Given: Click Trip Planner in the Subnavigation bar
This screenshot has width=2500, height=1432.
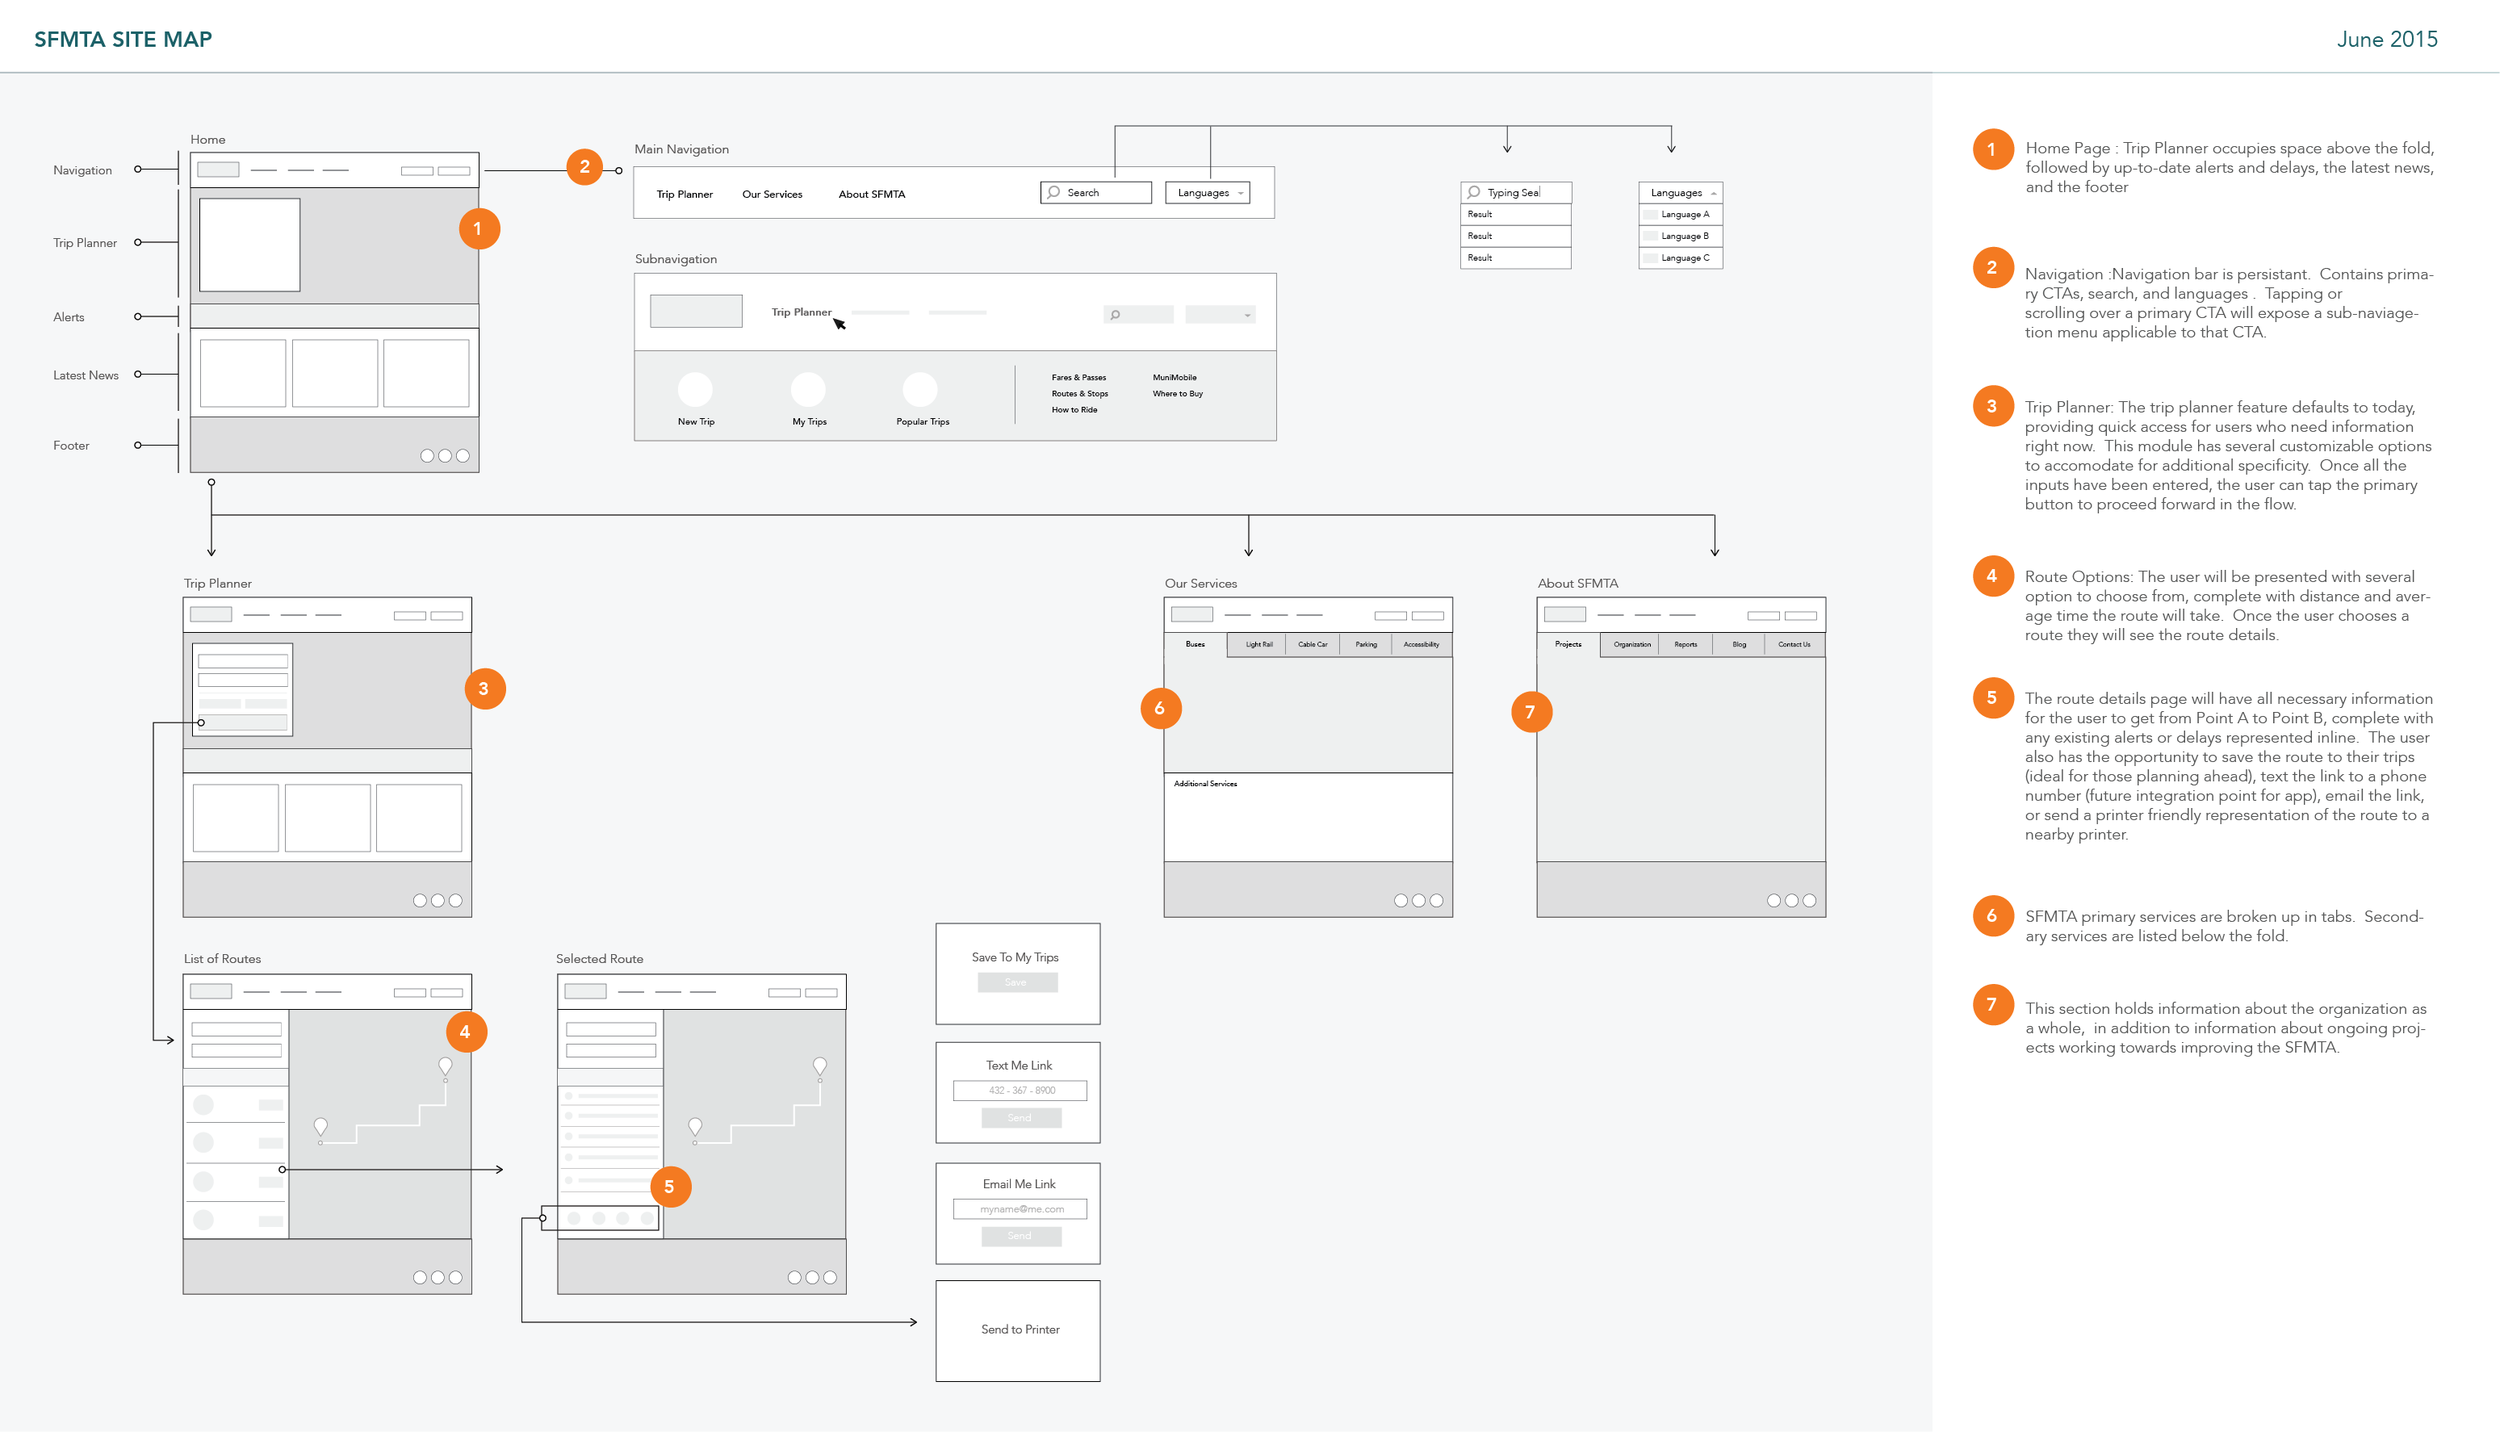Looking at the screenshot, I should [801, 312].
